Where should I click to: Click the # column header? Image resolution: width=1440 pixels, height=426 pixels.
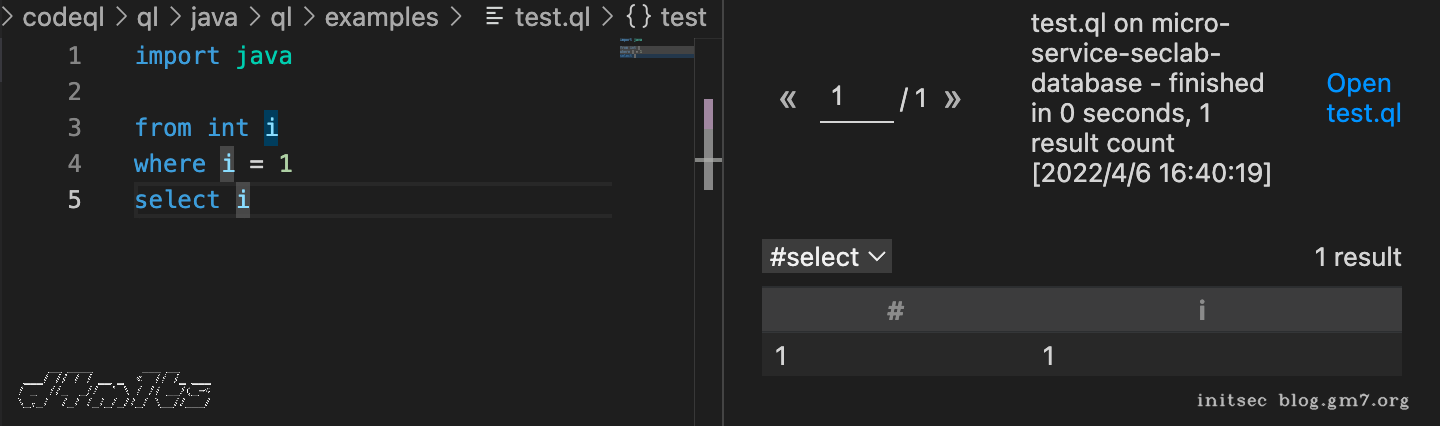point(895,311)
